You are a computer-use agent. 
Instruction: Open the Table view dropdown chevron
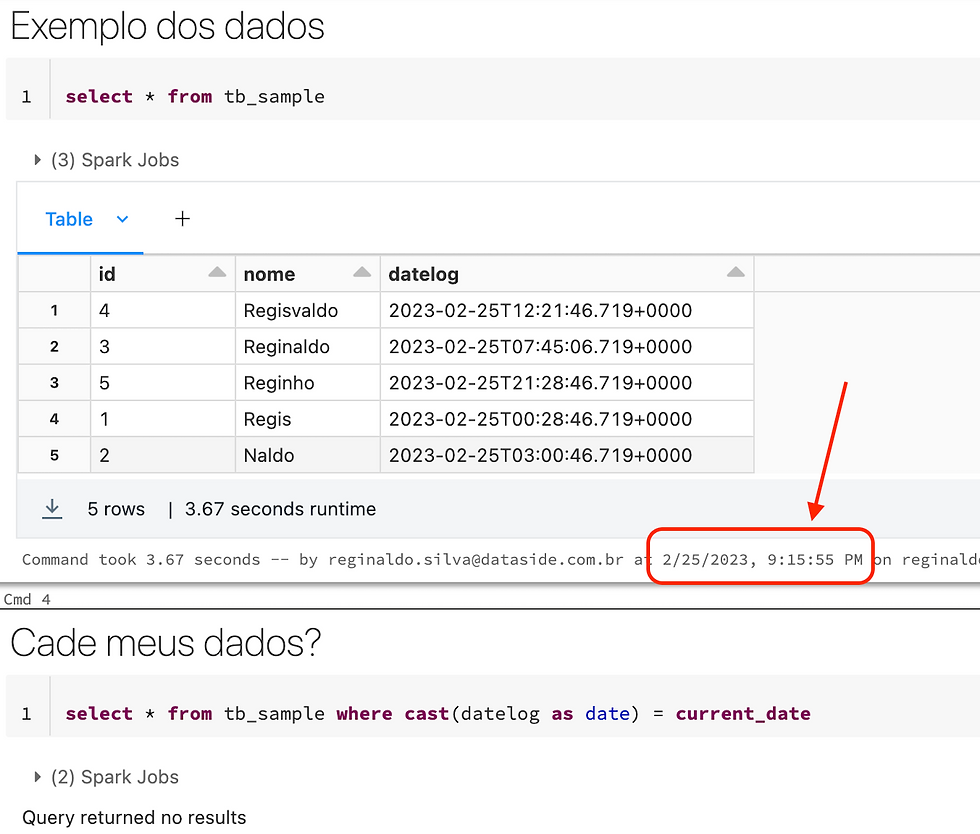coord(122,219)
